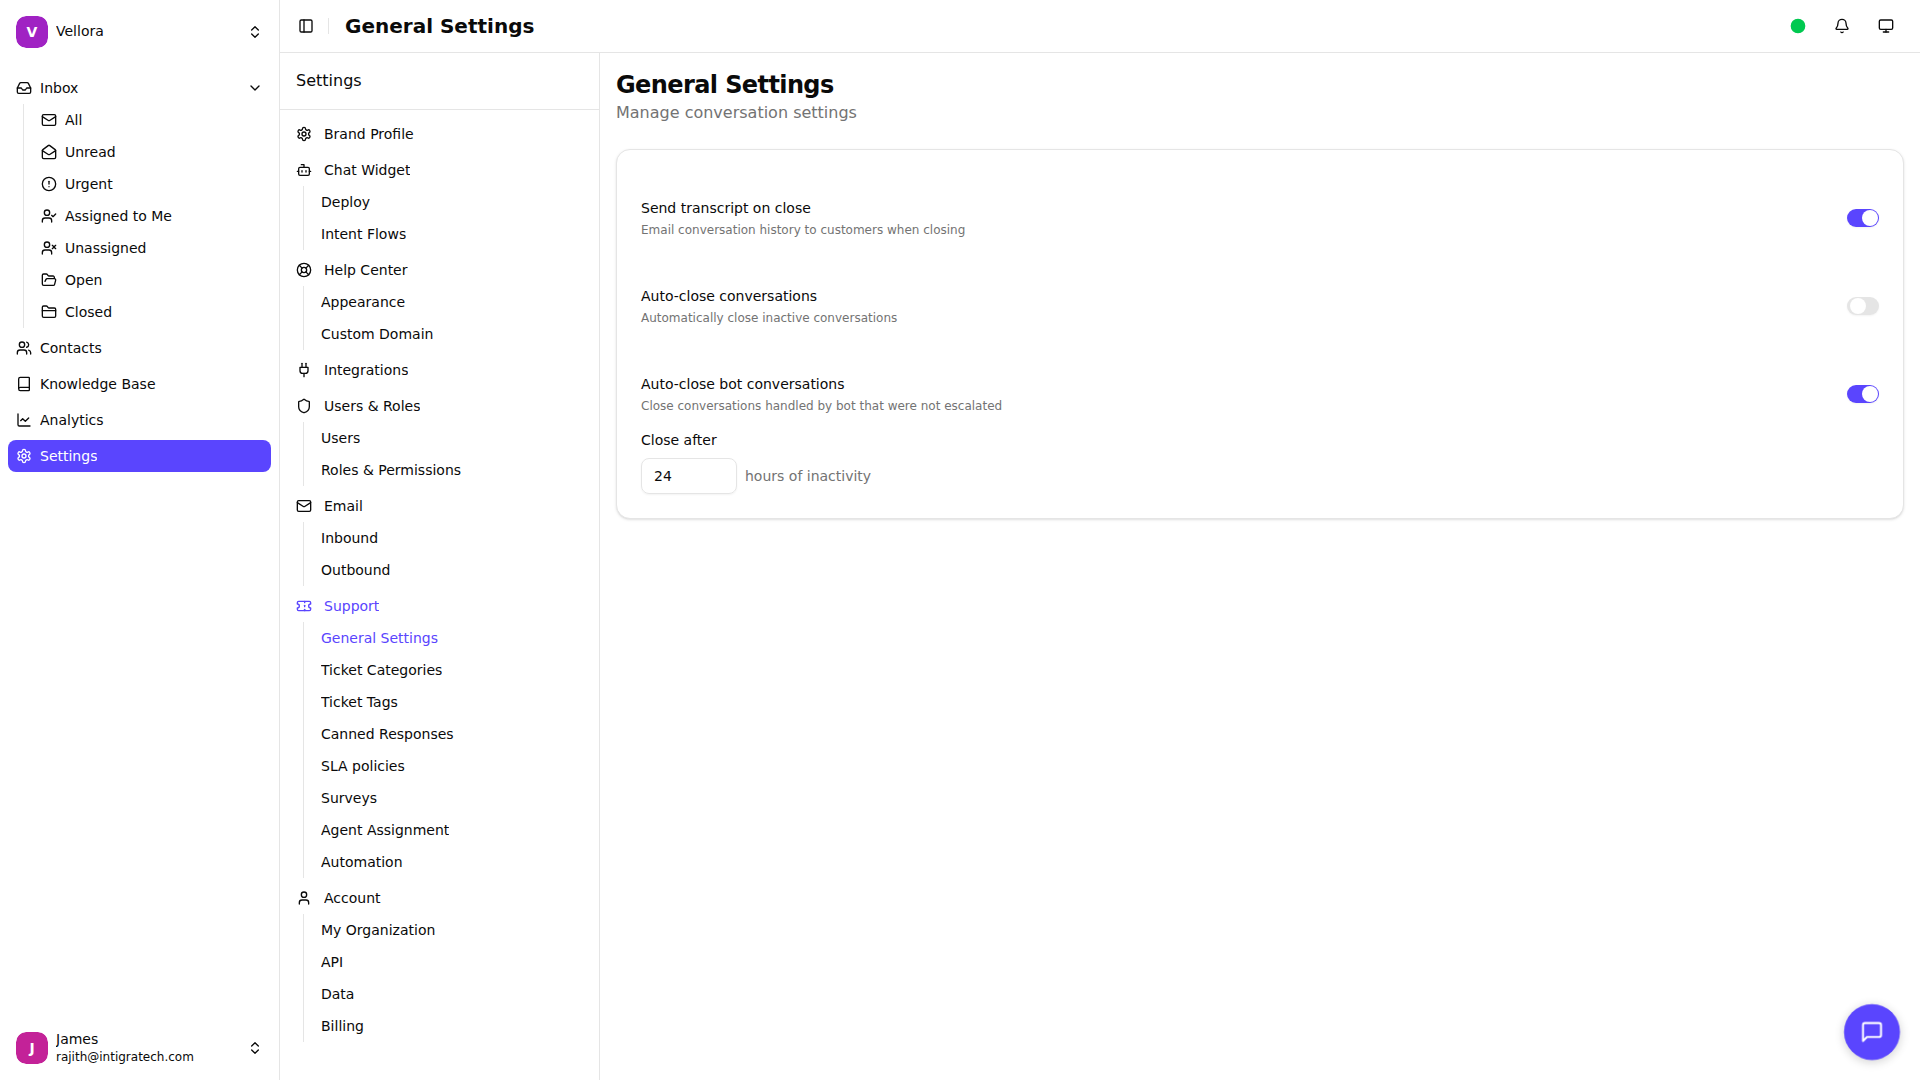
Task: Open Roles & Permissions page
Action: click(391, 470)
